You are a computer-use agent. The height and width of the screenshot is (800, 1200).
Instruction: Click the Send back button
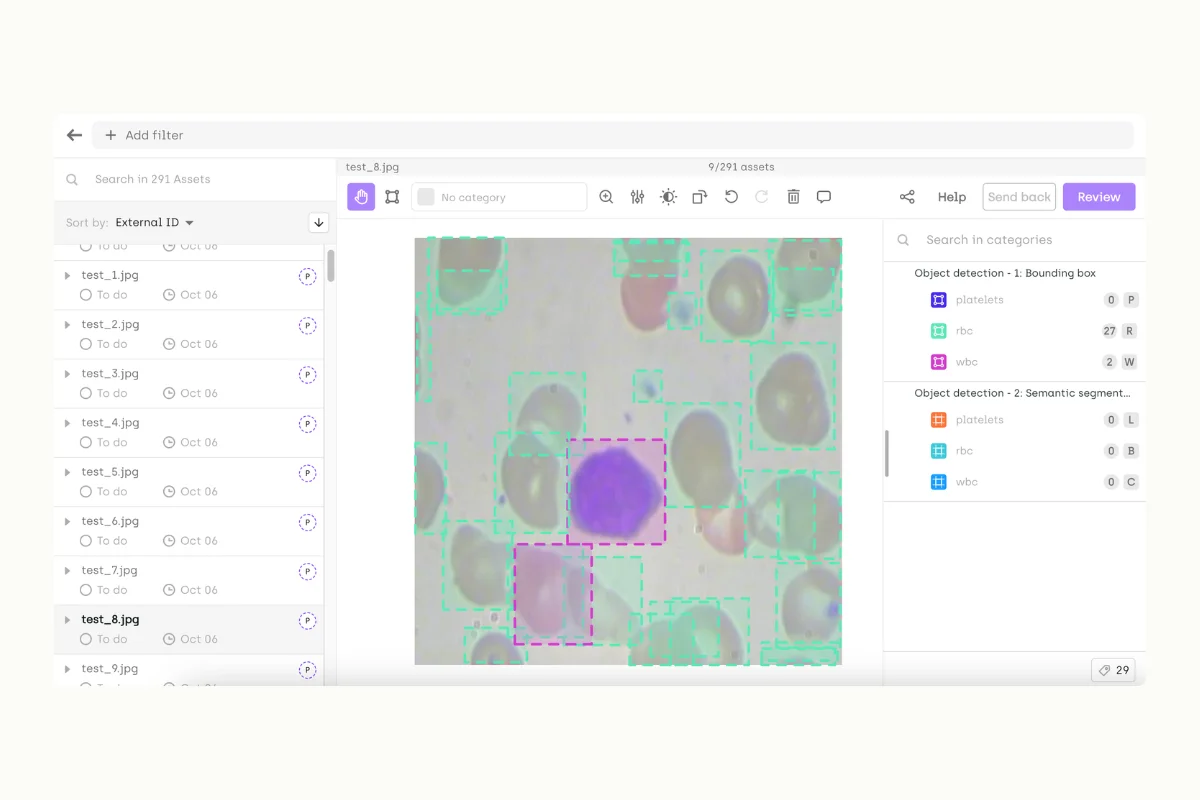pos(1019,197)
